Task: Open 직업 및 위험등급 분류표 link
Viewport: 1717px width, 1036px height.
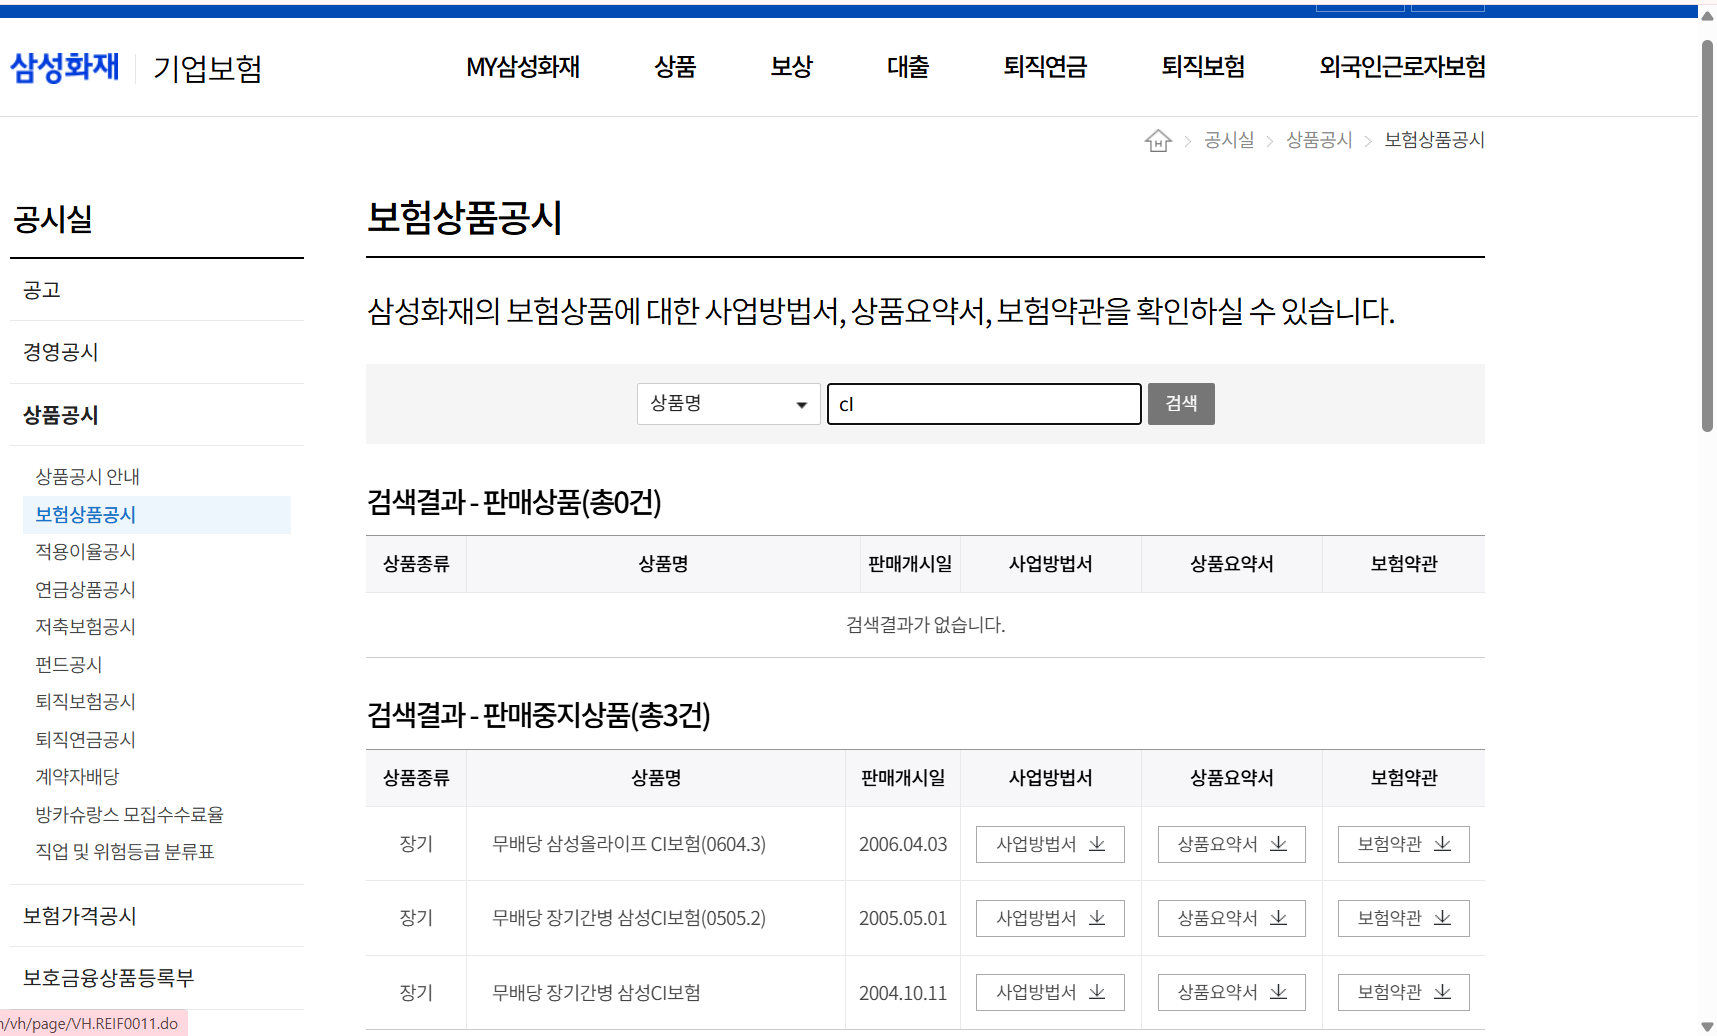Action: (x=125, y=852)
